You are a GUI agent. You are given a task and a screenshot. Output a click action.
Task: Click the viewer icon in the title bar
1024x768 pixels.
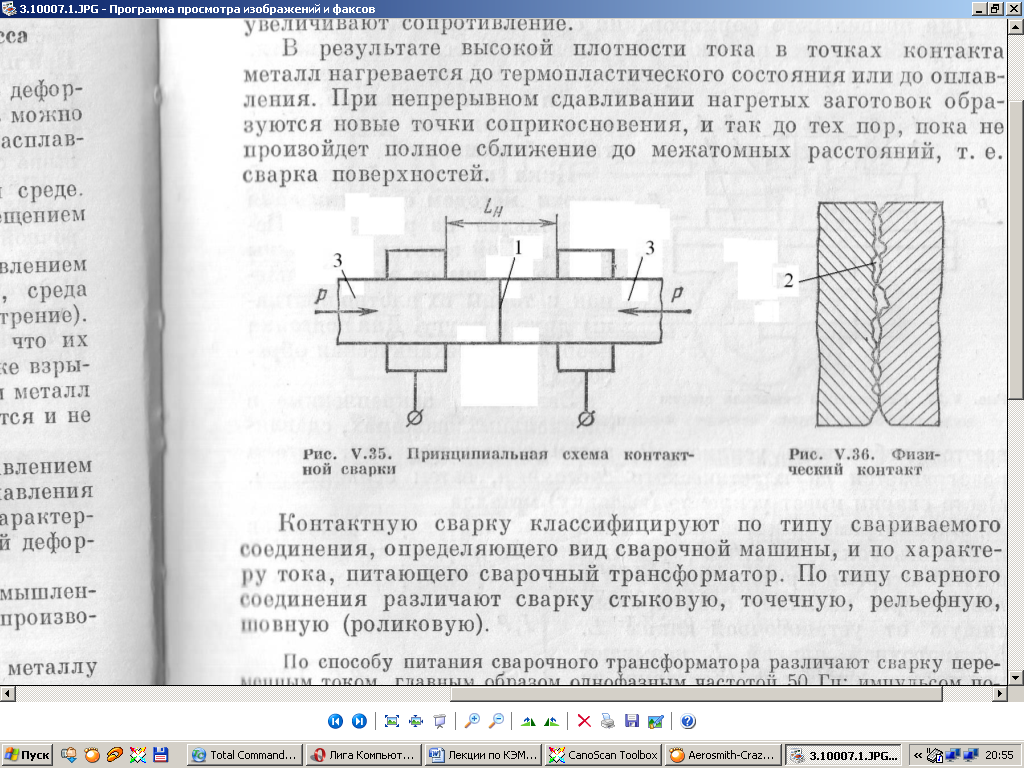8,8
